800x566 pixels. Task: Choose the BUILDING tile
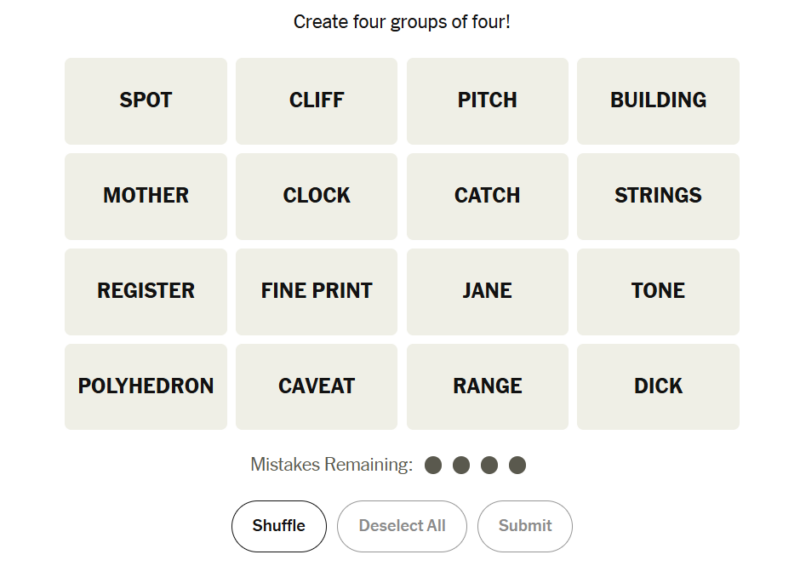coord(658,101)
